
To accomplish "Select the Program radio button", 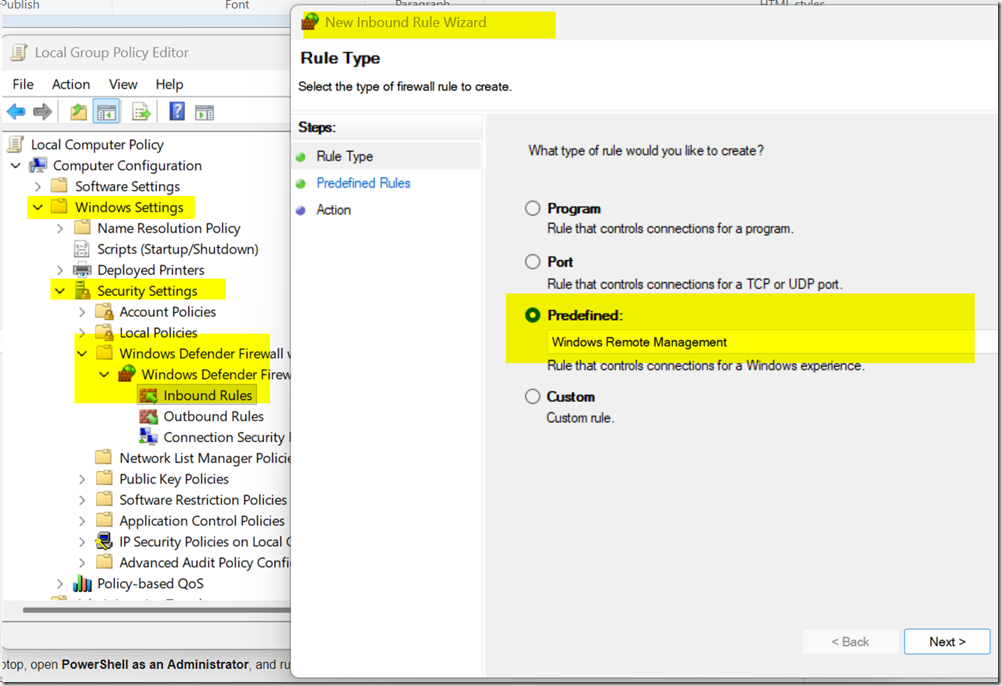I will pos(532,208).
